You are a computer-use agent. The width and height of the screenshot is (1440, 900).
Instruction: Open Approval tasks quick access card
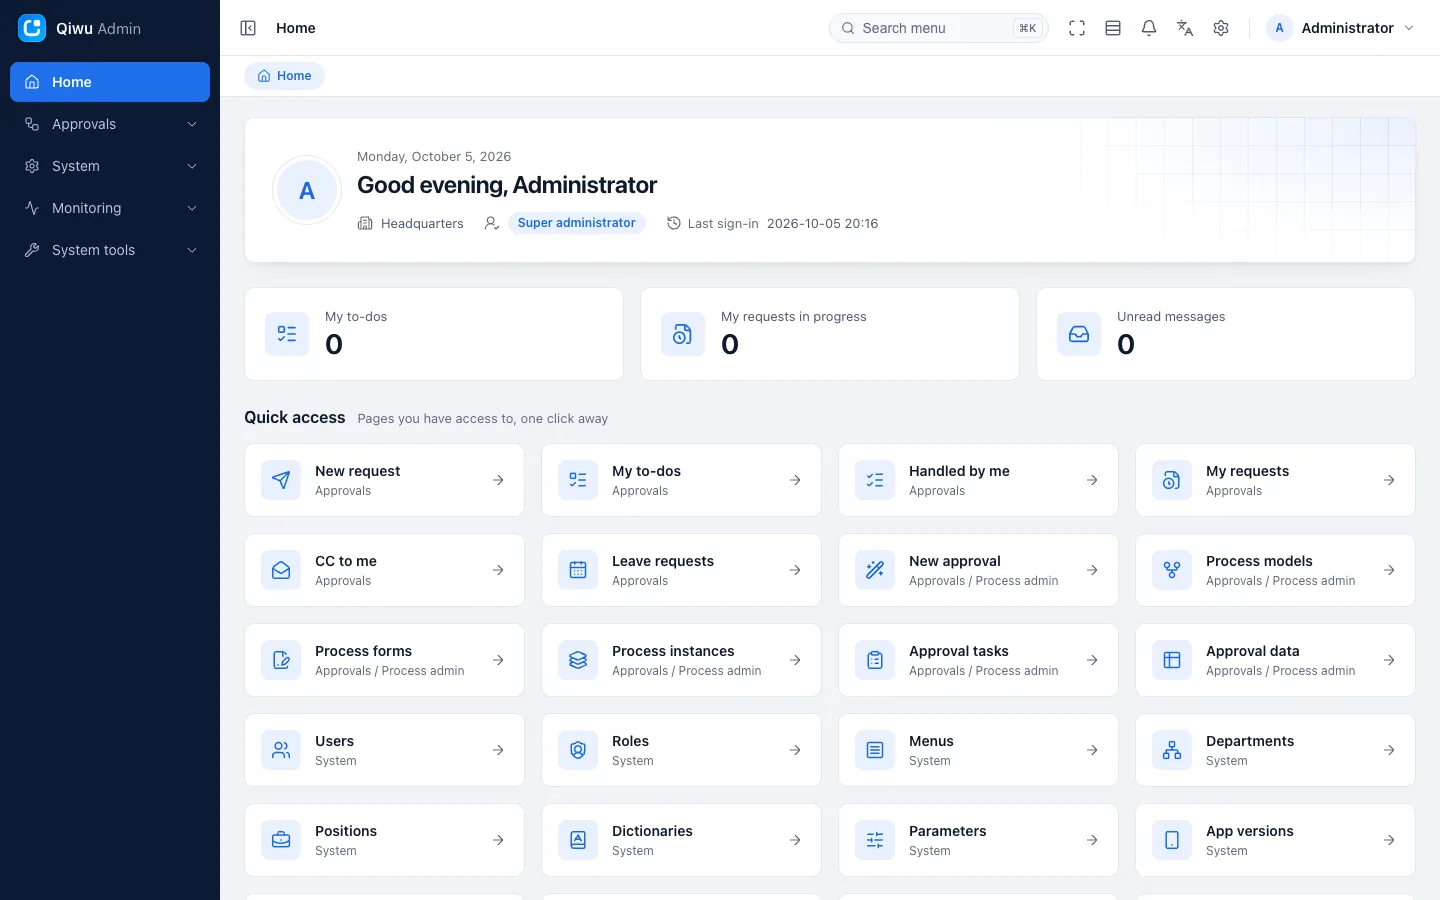point(978,660)
